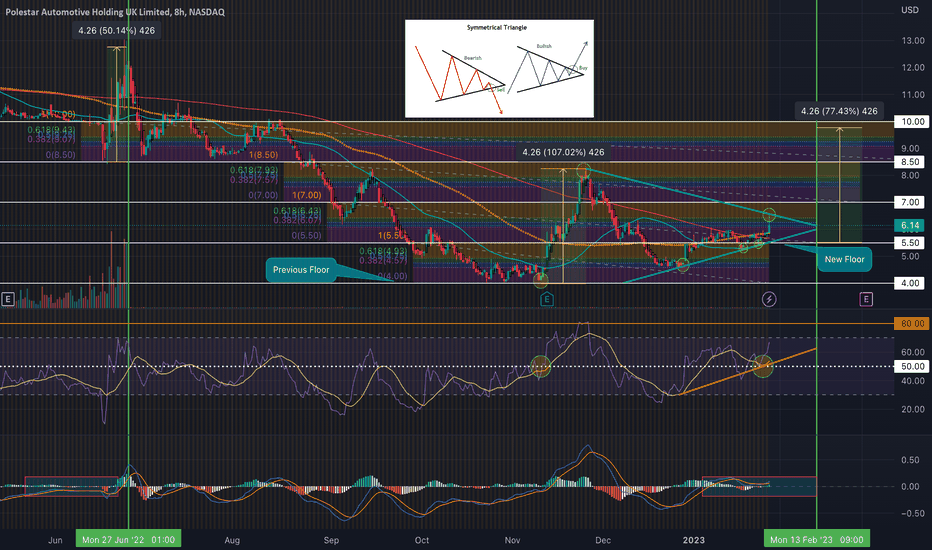
Task: Select the 4.26 (107.02%) 426 measurement label
Action: click(x=563, y=152)
